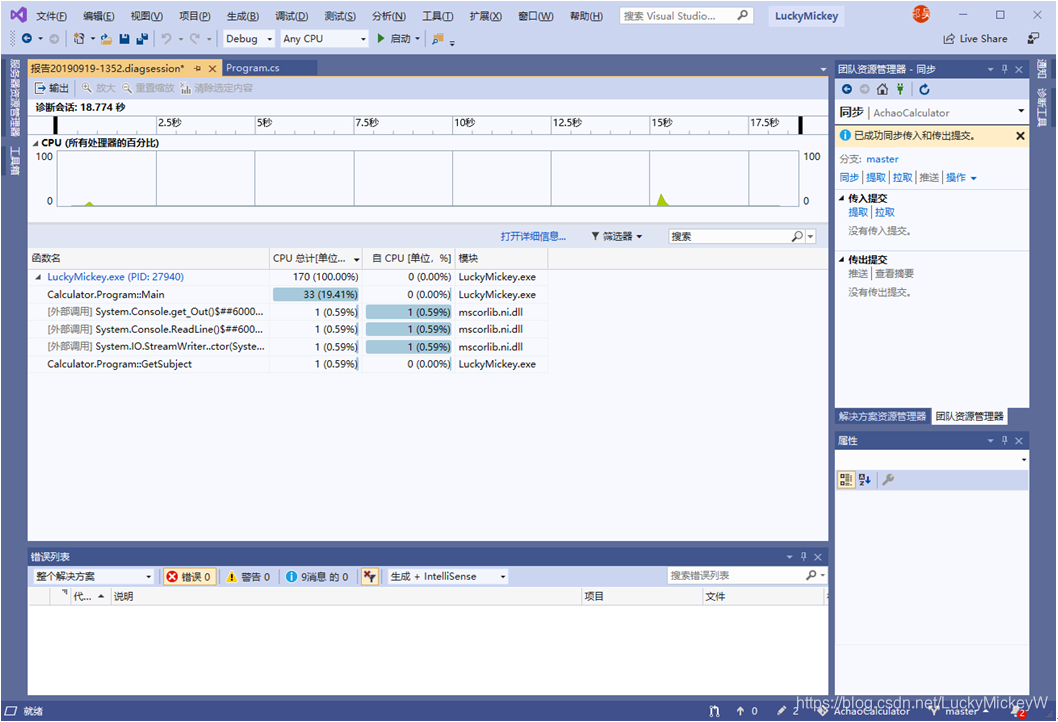Toggle the messages (消息) filter
This screenshot has height=722, width=1058.
tap(317, 576)
